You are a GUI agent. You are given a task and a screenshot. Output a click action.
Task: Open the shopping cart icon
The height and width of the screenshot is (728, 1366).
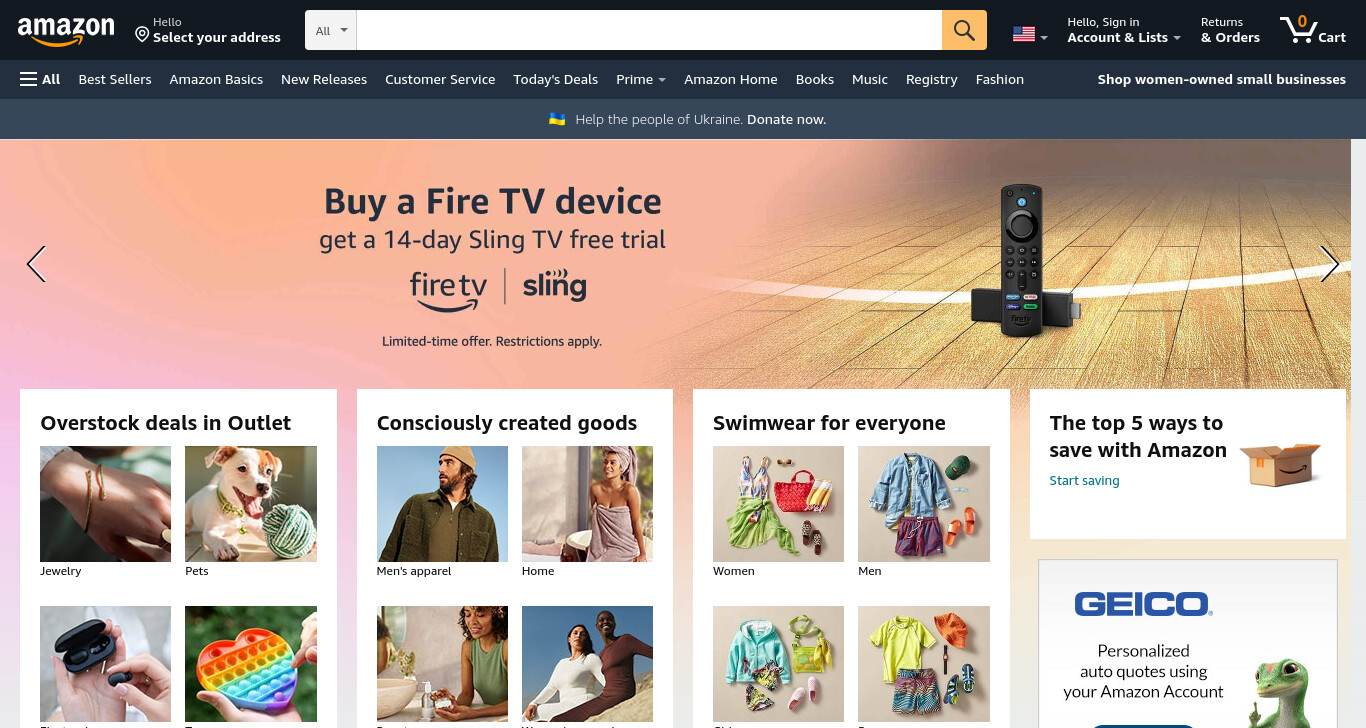pos(1312,29)
